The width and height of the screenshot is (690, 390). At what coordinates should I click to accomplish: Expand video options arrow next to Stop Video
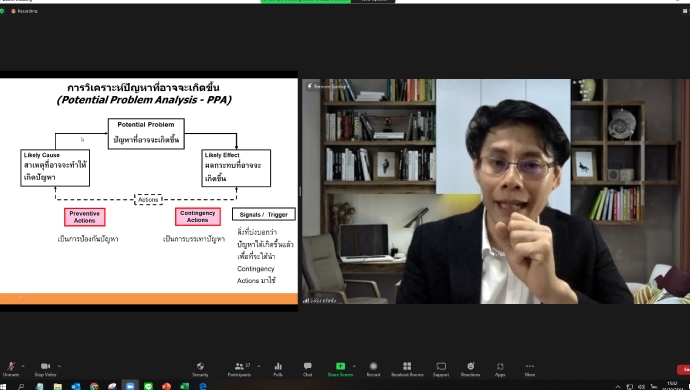(x=59, y=366)
